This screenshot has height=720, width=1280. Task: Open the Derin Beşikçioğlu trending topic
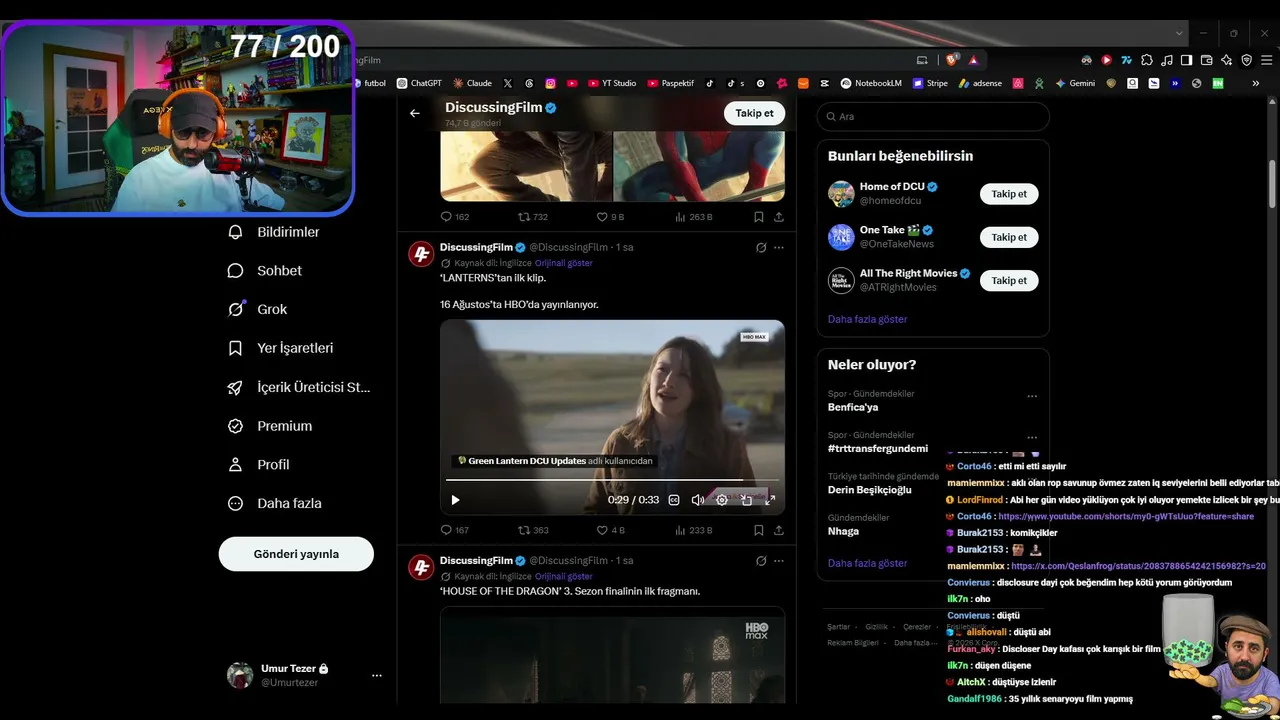pyautogui.click(x=870, y=490)
